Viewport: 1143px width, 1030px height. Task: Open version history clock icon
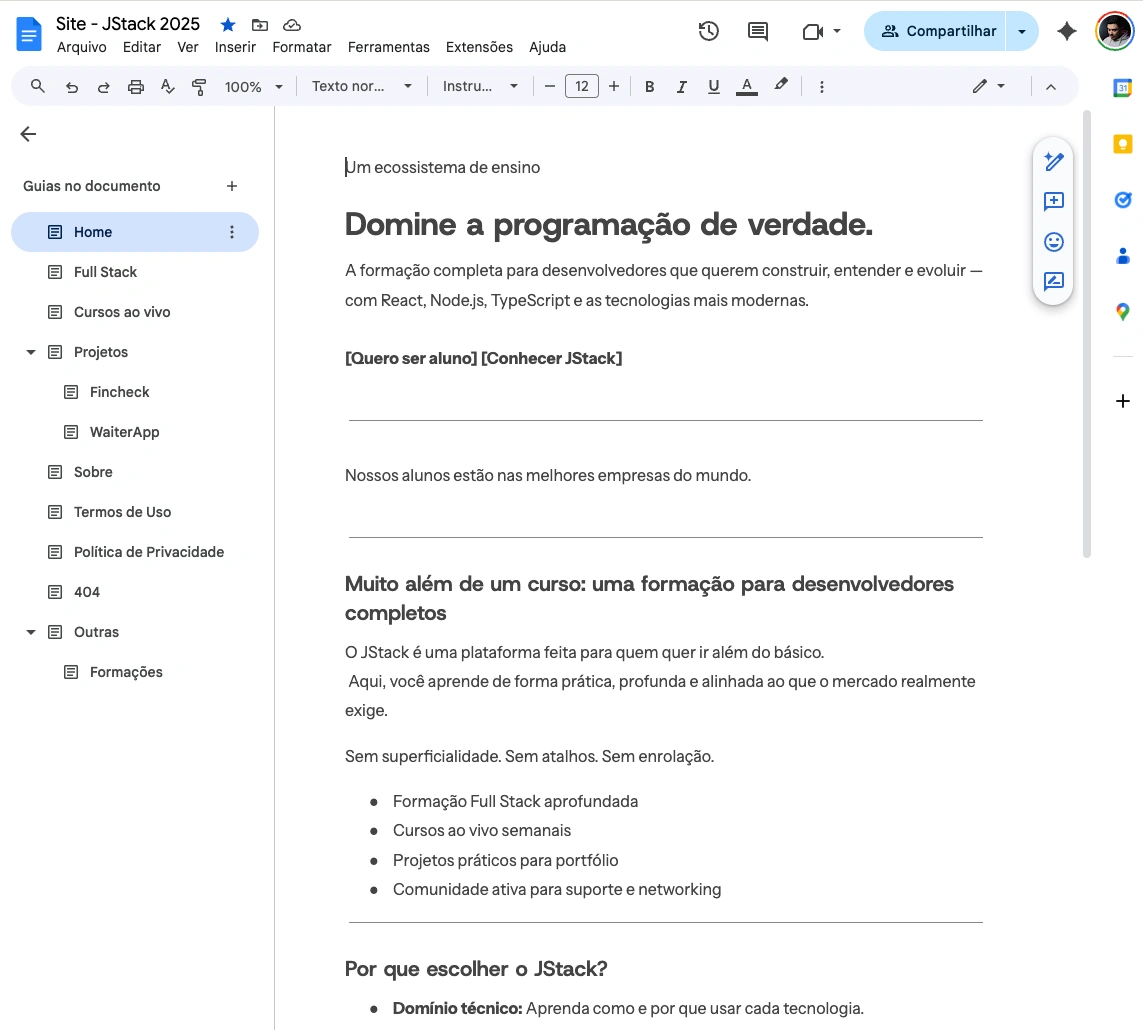tap(709, 31)
